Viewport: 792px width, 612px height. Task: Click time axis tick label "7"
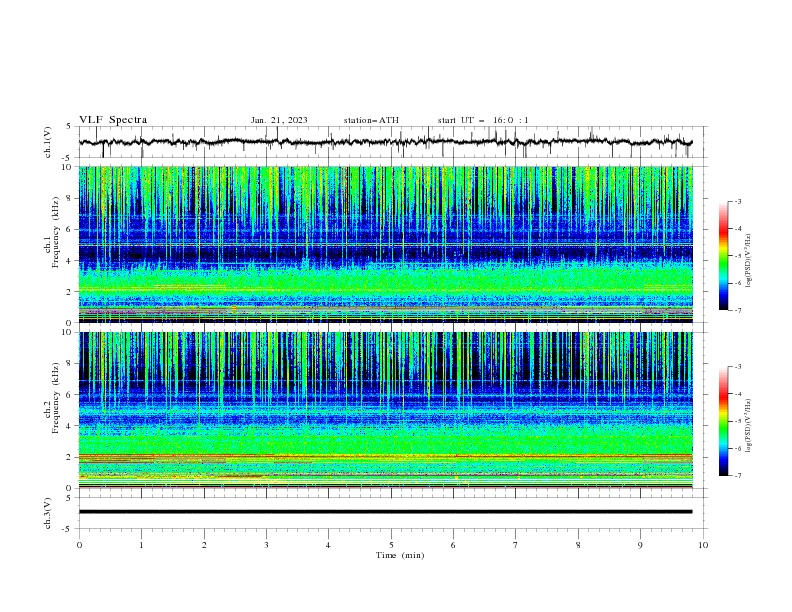[x=516, y=545]
